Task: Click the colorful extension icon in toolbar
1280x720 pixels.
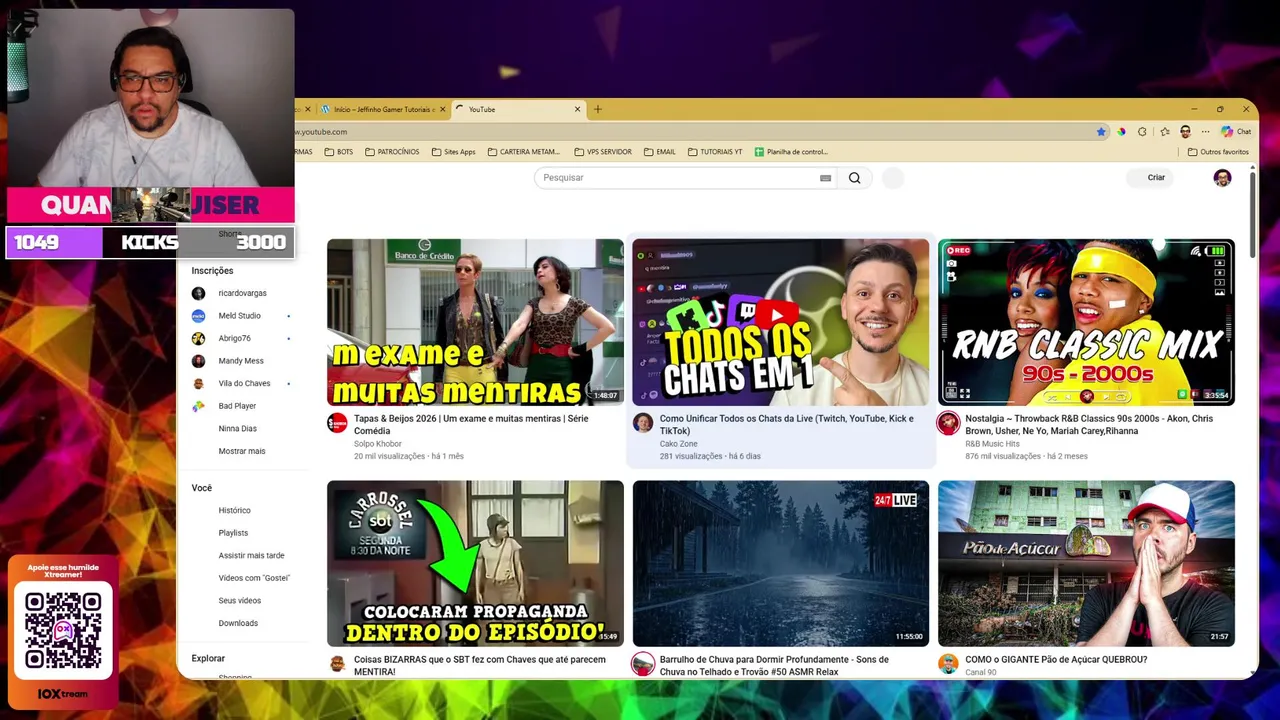Action: pos(1121,131)
